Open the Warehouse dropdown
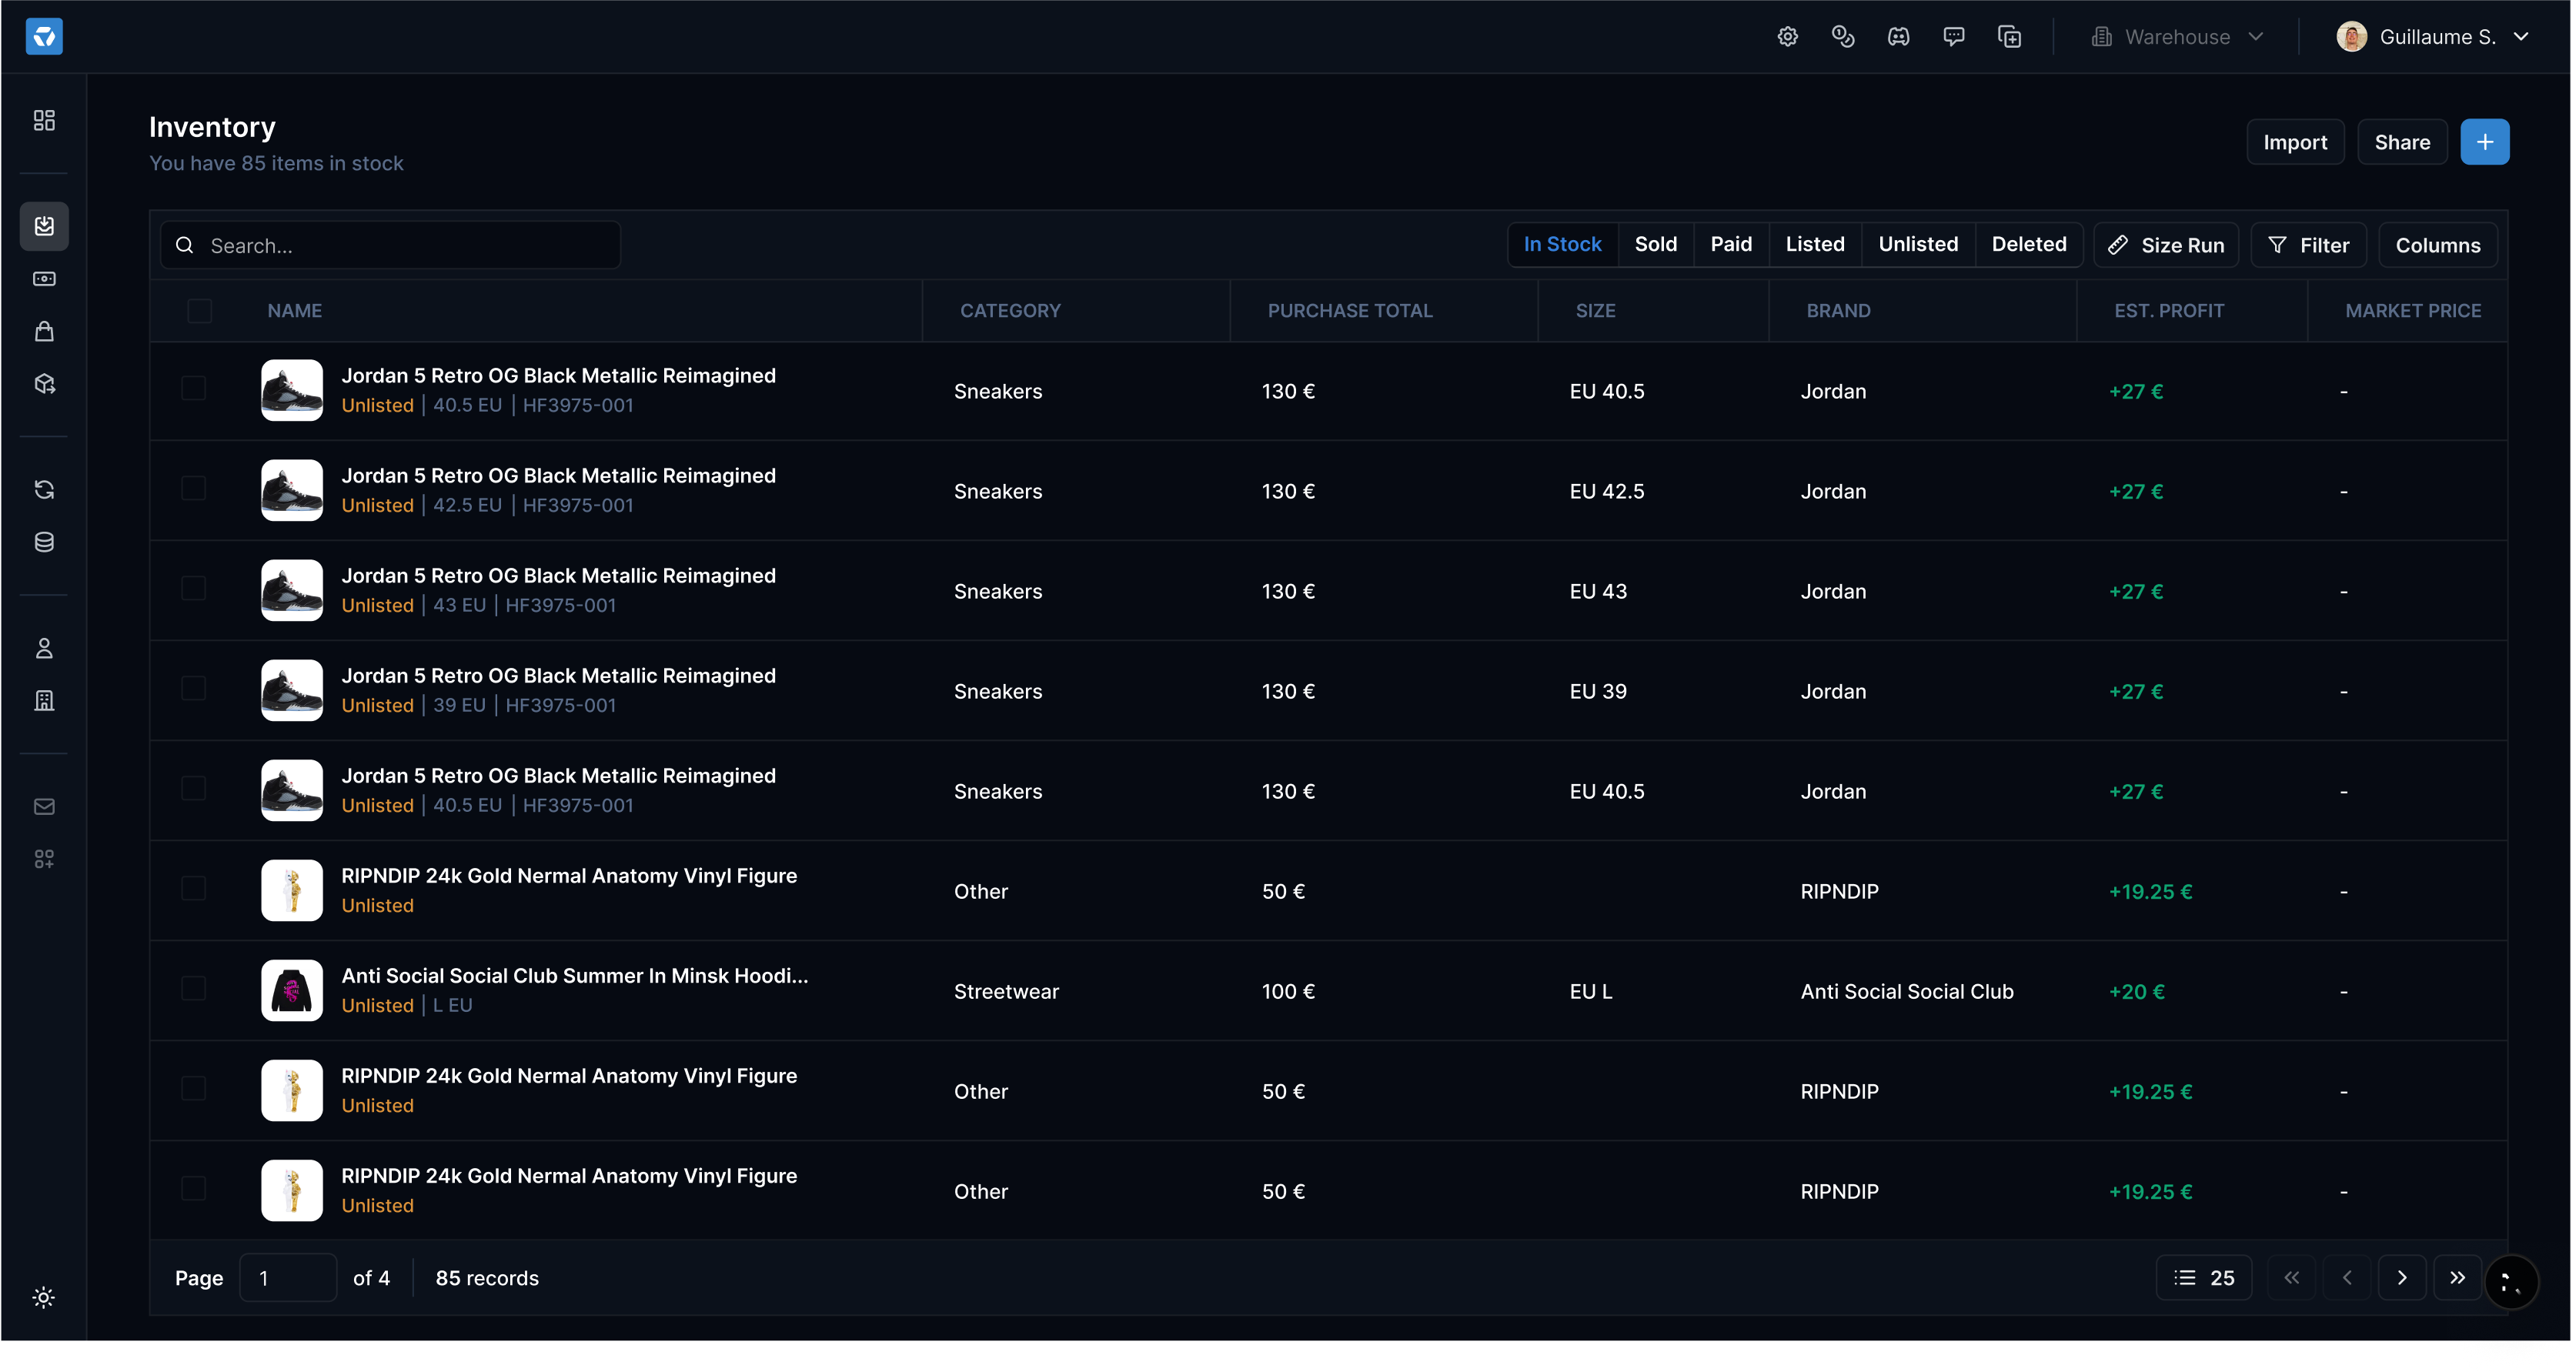Viewport: 2576px width, 1372px height. (x=2177, y=36)
